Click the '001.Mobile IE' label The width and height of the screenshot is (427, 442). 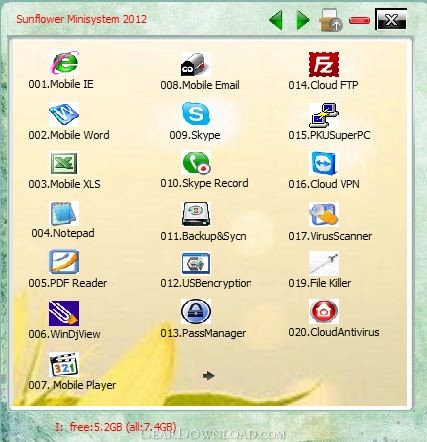[61, 84]
